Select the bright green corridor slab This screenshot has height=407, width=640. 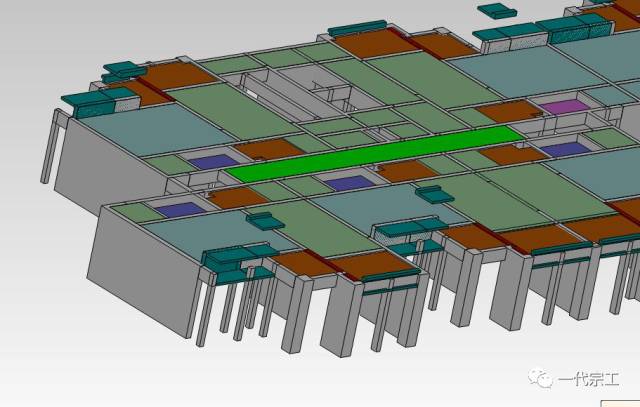374,154
